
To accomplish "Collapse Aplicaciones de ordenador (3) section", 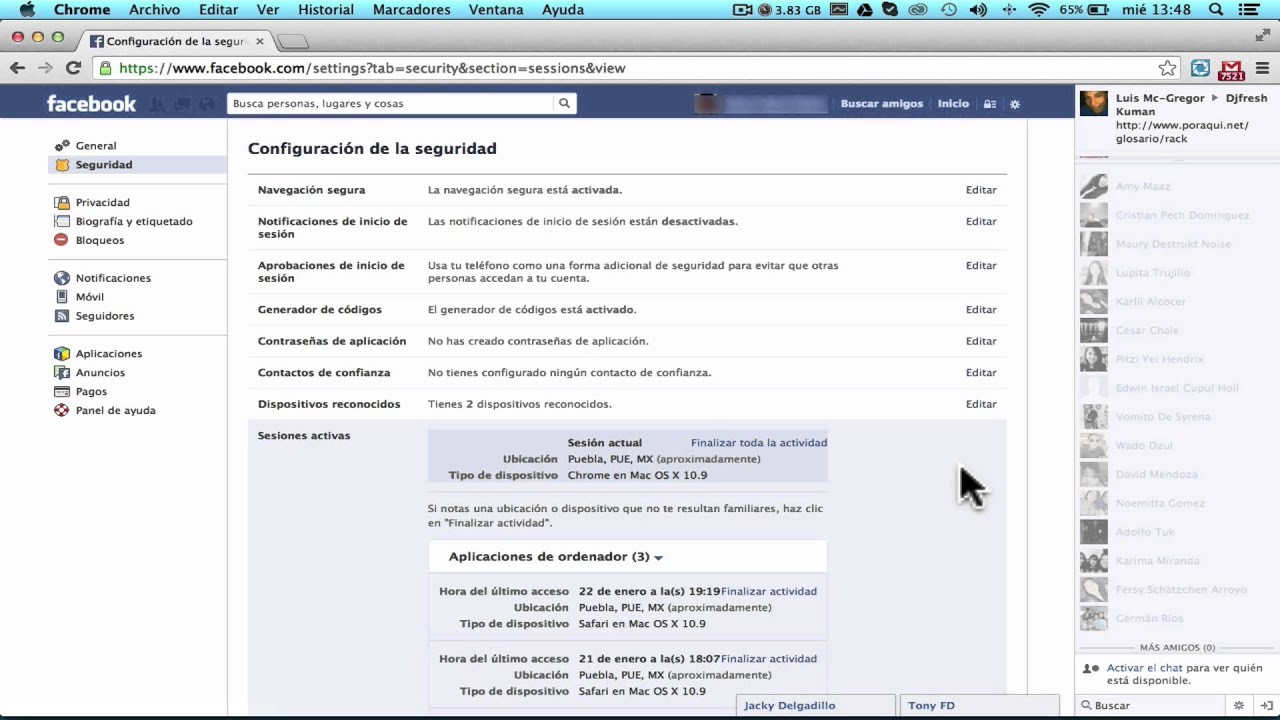I will tap(556, 557).
